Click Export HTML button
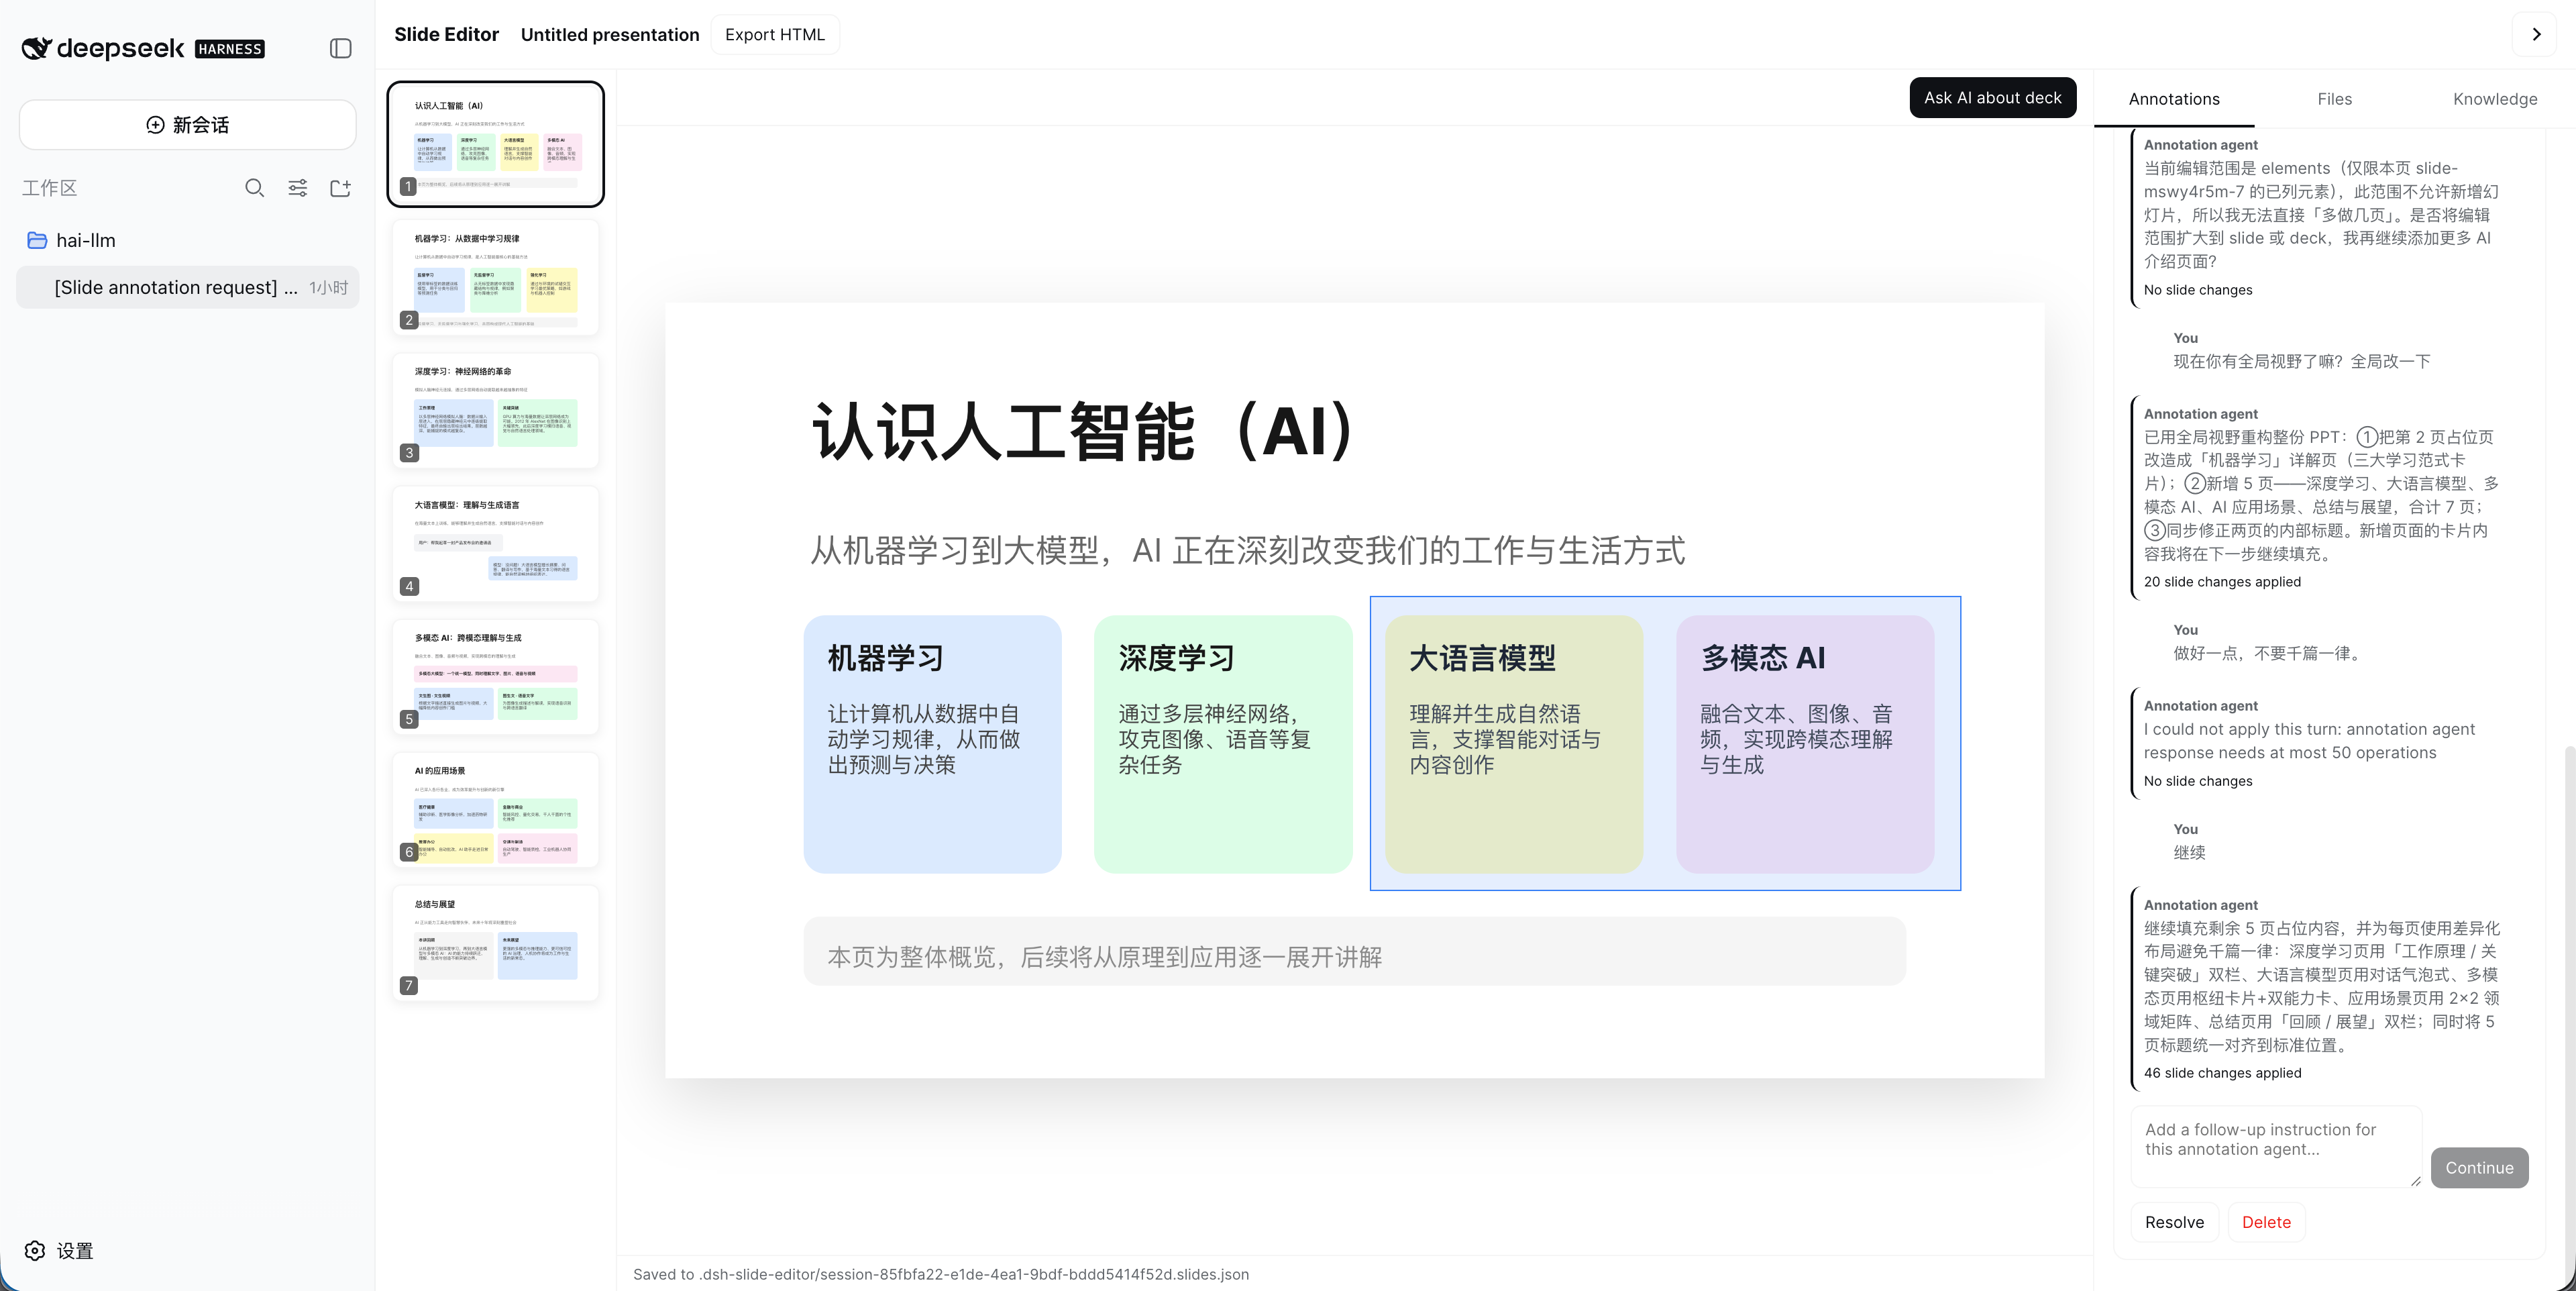The image size is (2576, 1291). click(x=775, y=34)
